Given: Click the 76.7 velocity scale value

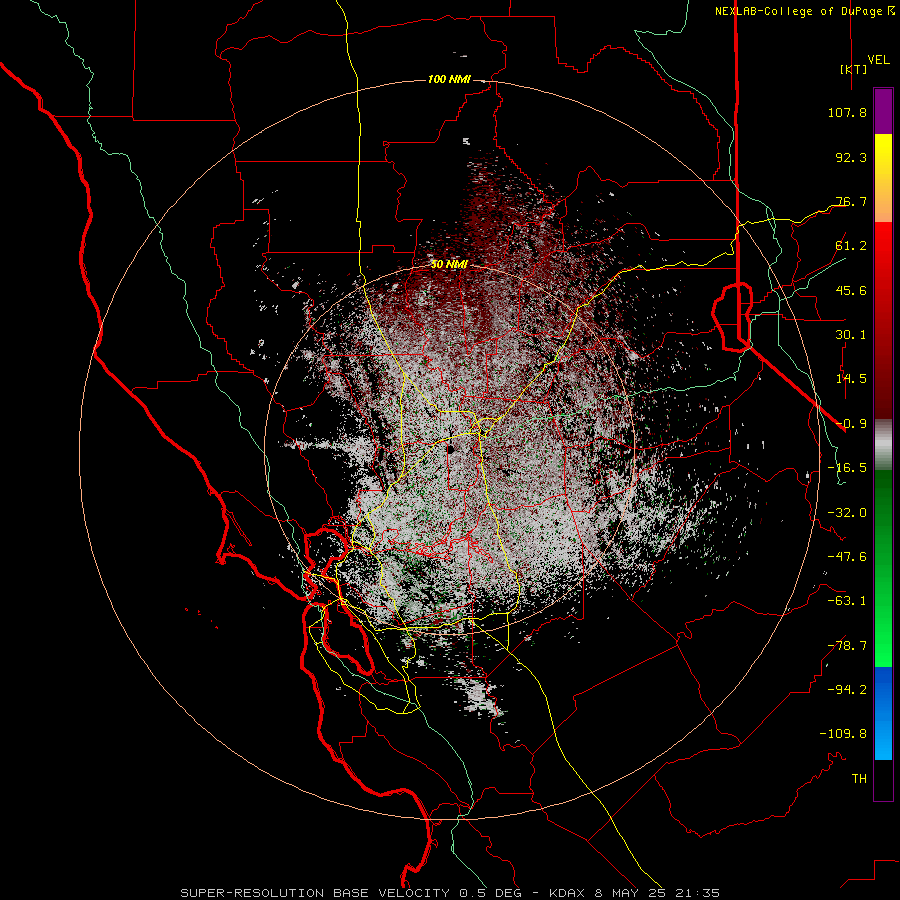Looking at the screenshot, I should [x=851, y=201].
